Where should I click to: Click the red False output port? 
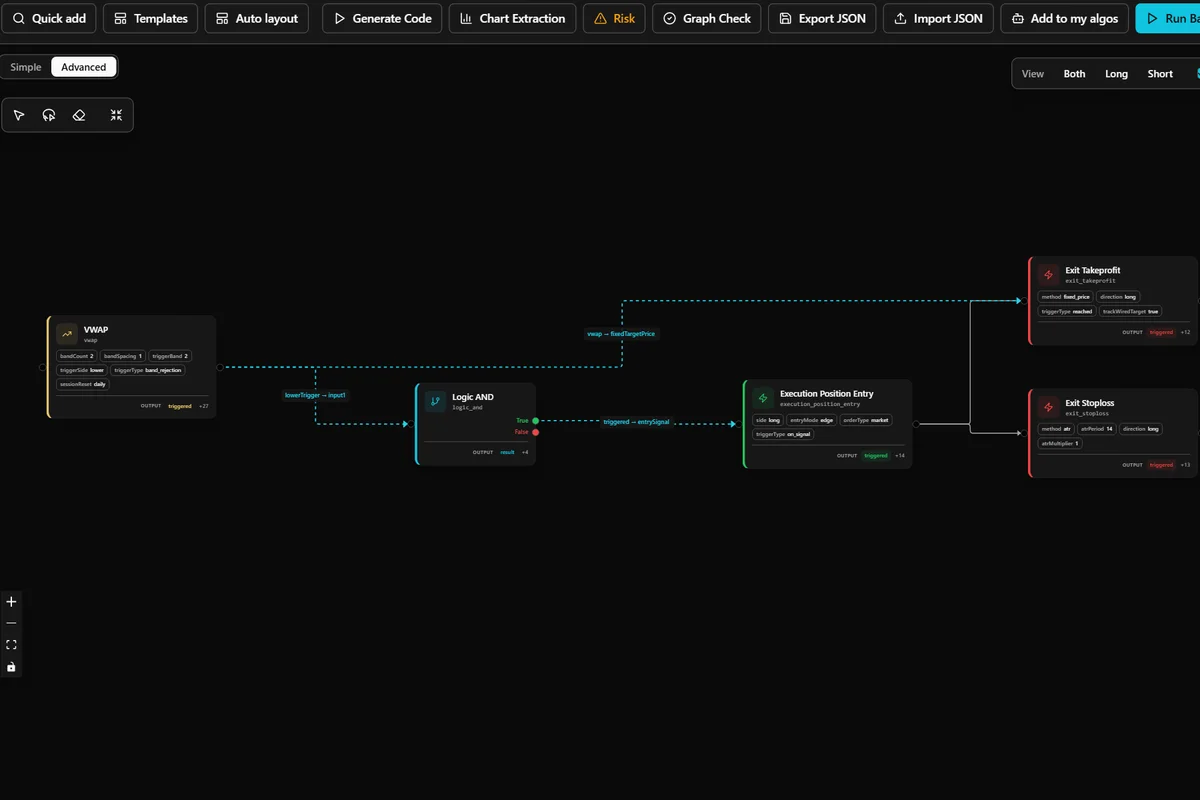[536, 432]
